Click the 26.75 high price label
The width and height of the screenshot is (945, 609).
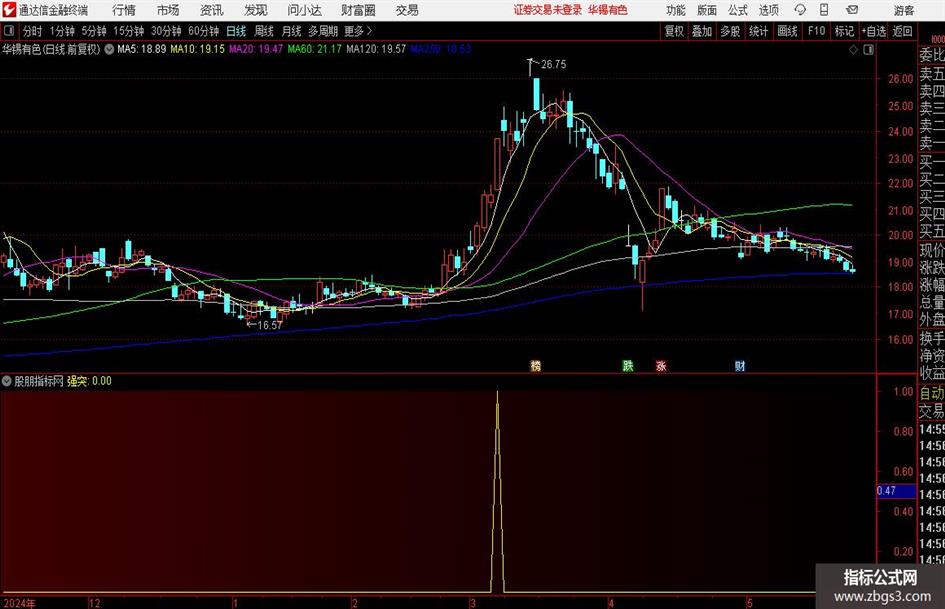[x=553, y=65]
